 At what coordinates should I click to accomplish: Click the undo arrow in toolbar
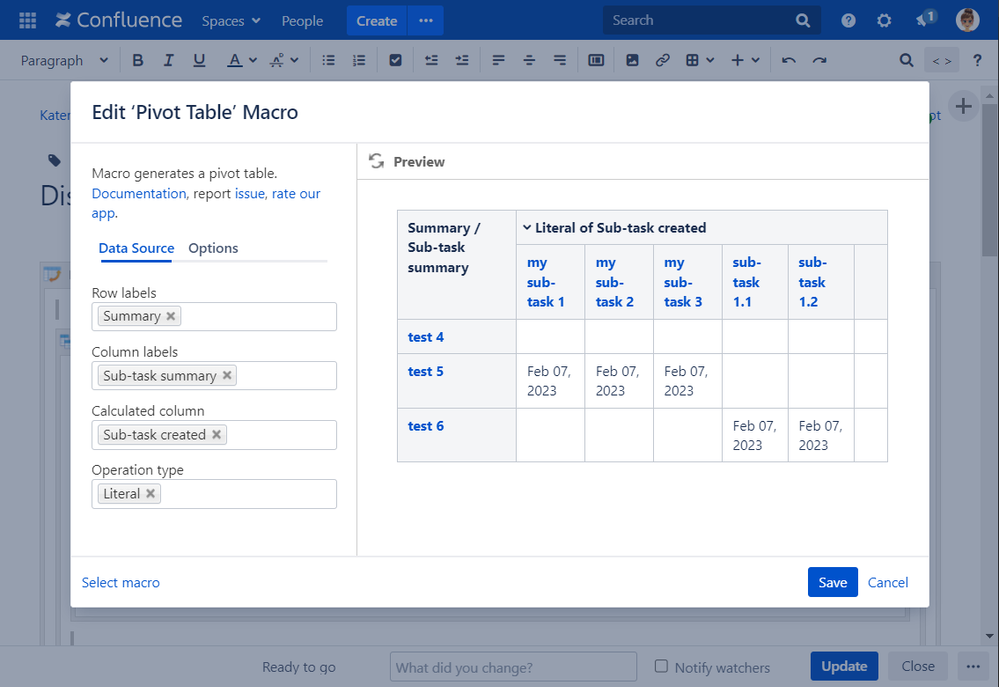coord(789,61)
